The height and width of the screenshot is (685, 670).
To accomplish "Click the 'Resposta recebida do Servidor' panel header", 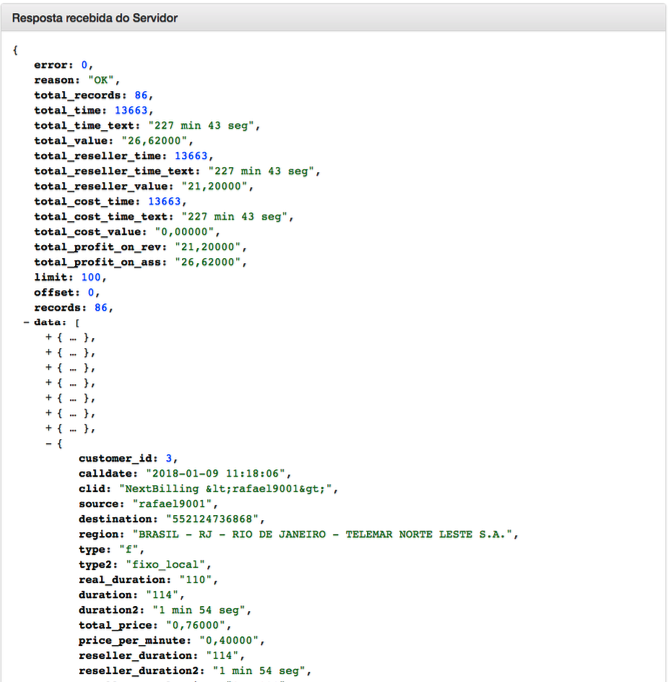I will pyautogui.click(x=334, y=18).
